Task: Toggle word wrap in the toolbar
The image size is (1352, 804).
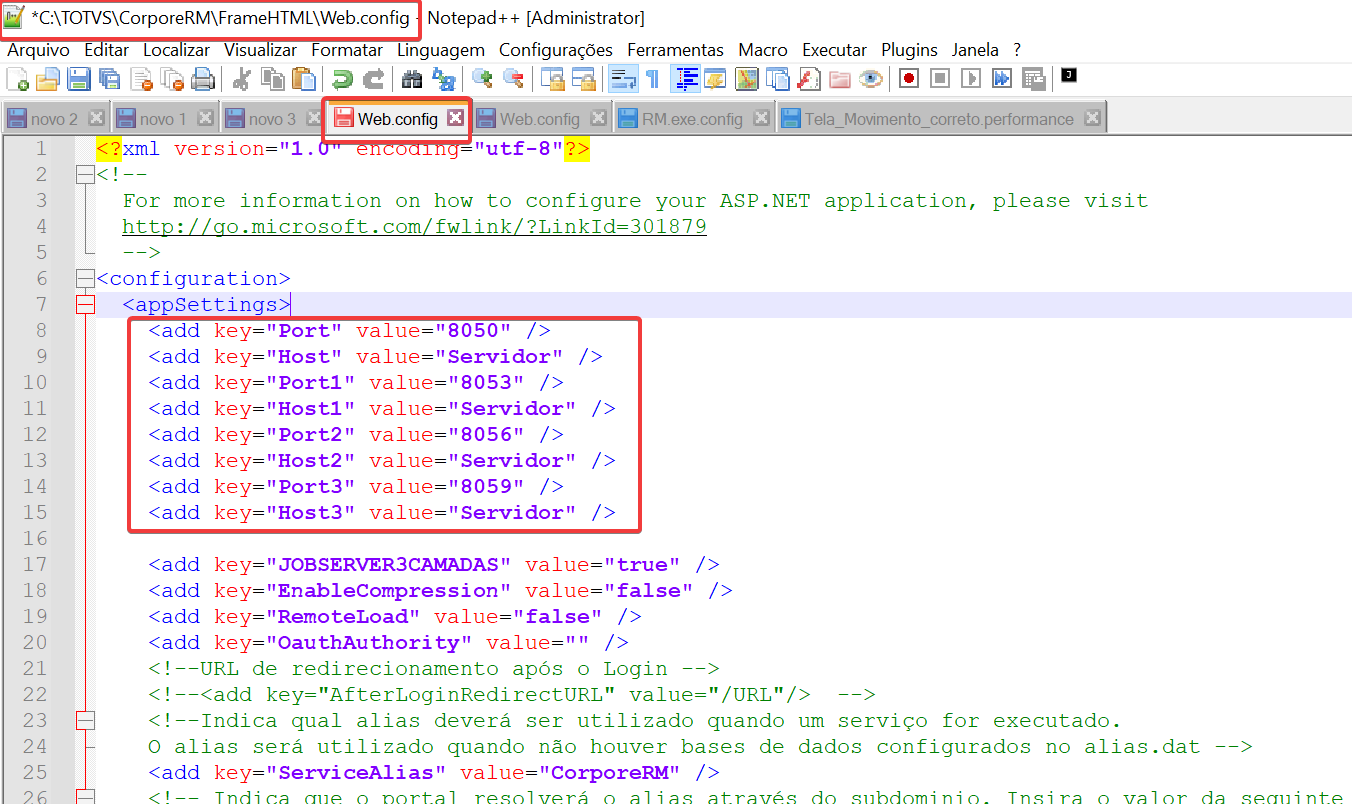Action: [x=623, y=79]
